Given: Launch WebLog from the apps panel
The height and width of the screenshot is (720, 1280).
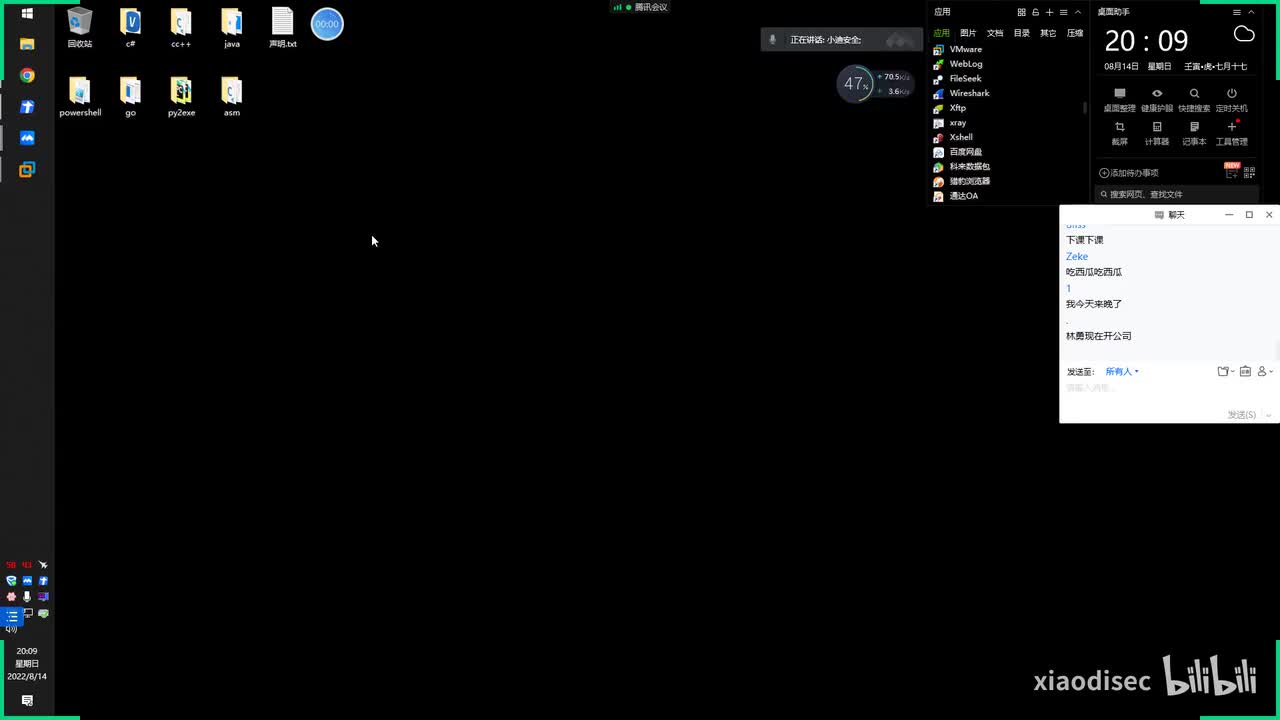Looking at the screenshot, I should coord(958,64).
